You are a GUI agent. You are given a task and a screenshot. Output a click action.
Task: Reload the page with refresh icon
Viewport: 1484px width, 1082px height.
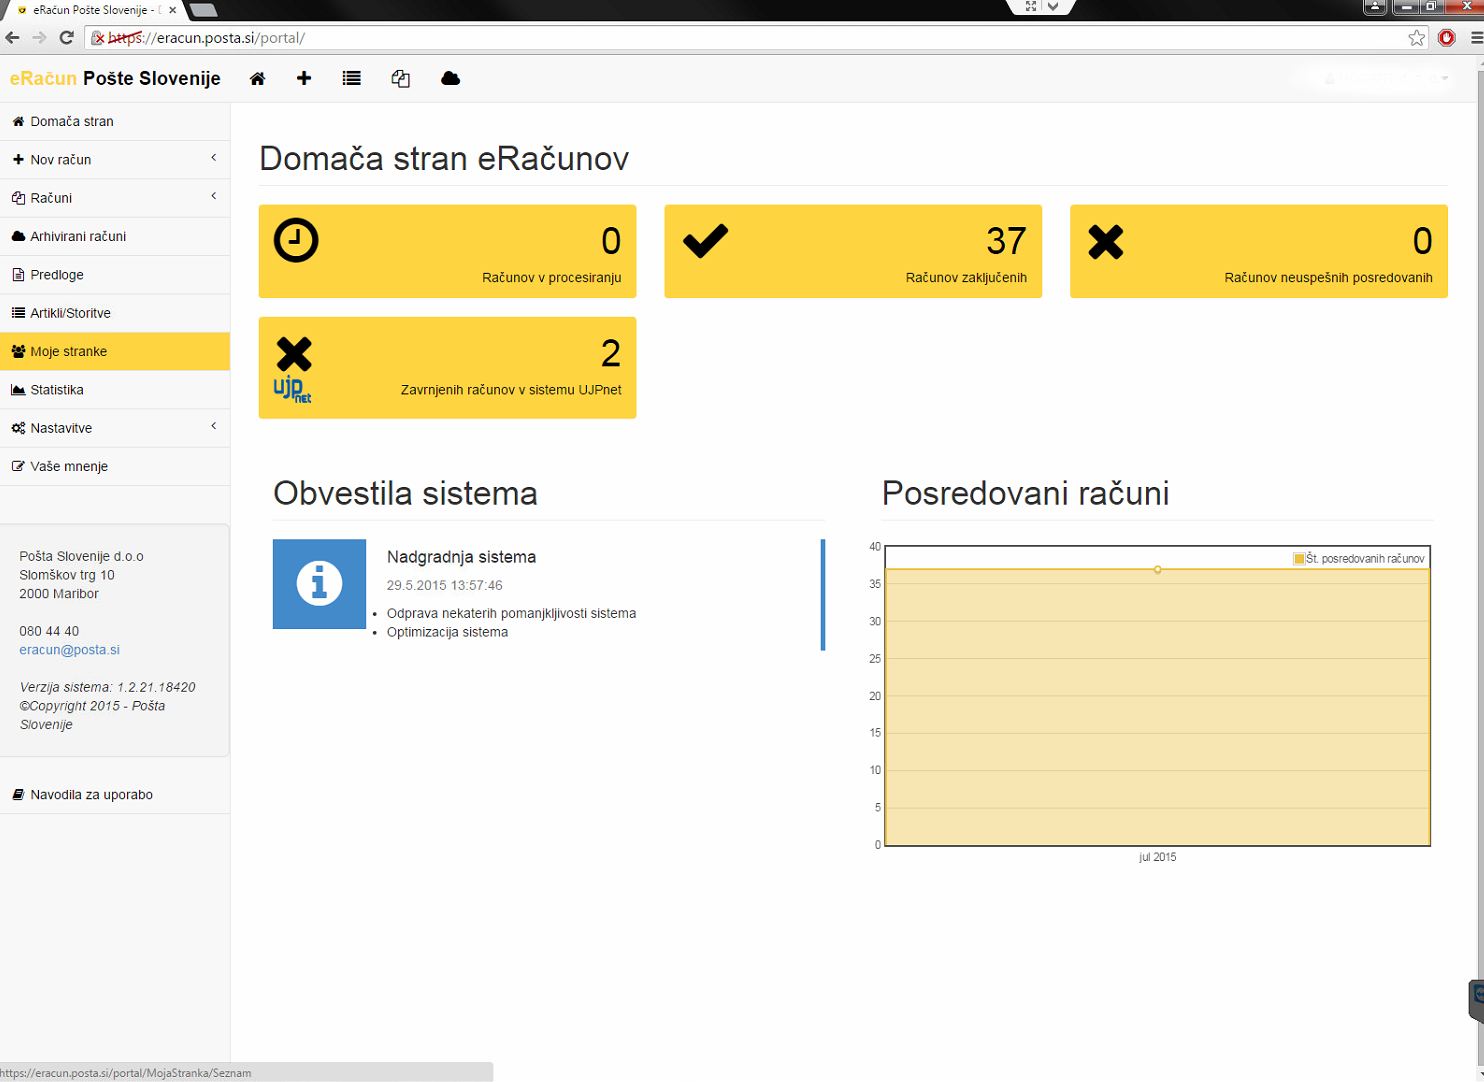click(67, 38)
